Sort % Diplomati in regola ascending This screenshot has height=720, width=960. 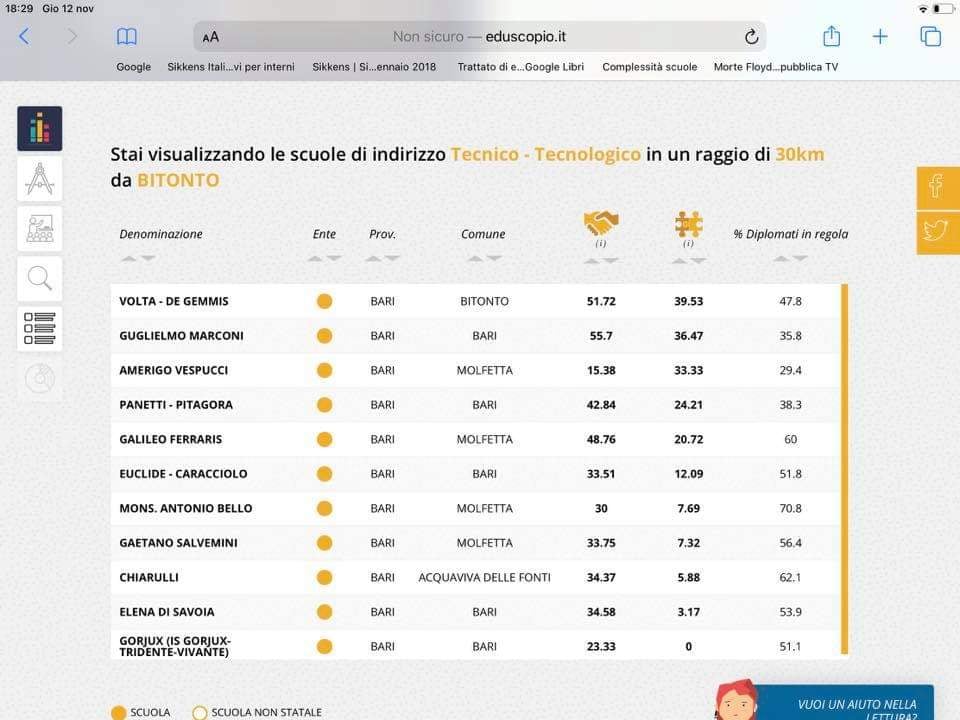pos(781,258)
